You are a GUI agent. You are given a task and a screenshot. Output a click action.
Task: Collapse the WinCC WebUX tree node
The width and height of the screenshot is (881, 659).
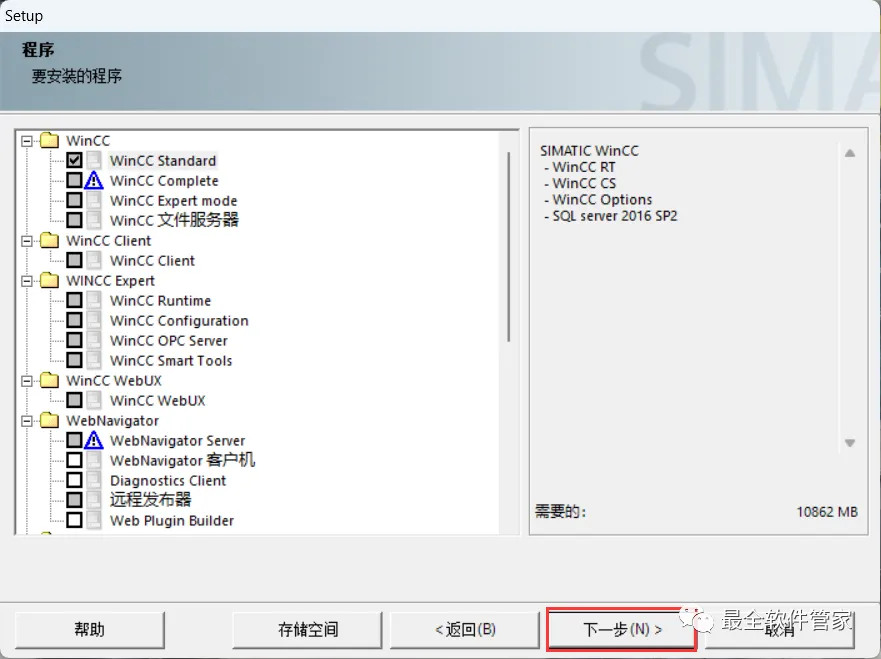[26, 381]
